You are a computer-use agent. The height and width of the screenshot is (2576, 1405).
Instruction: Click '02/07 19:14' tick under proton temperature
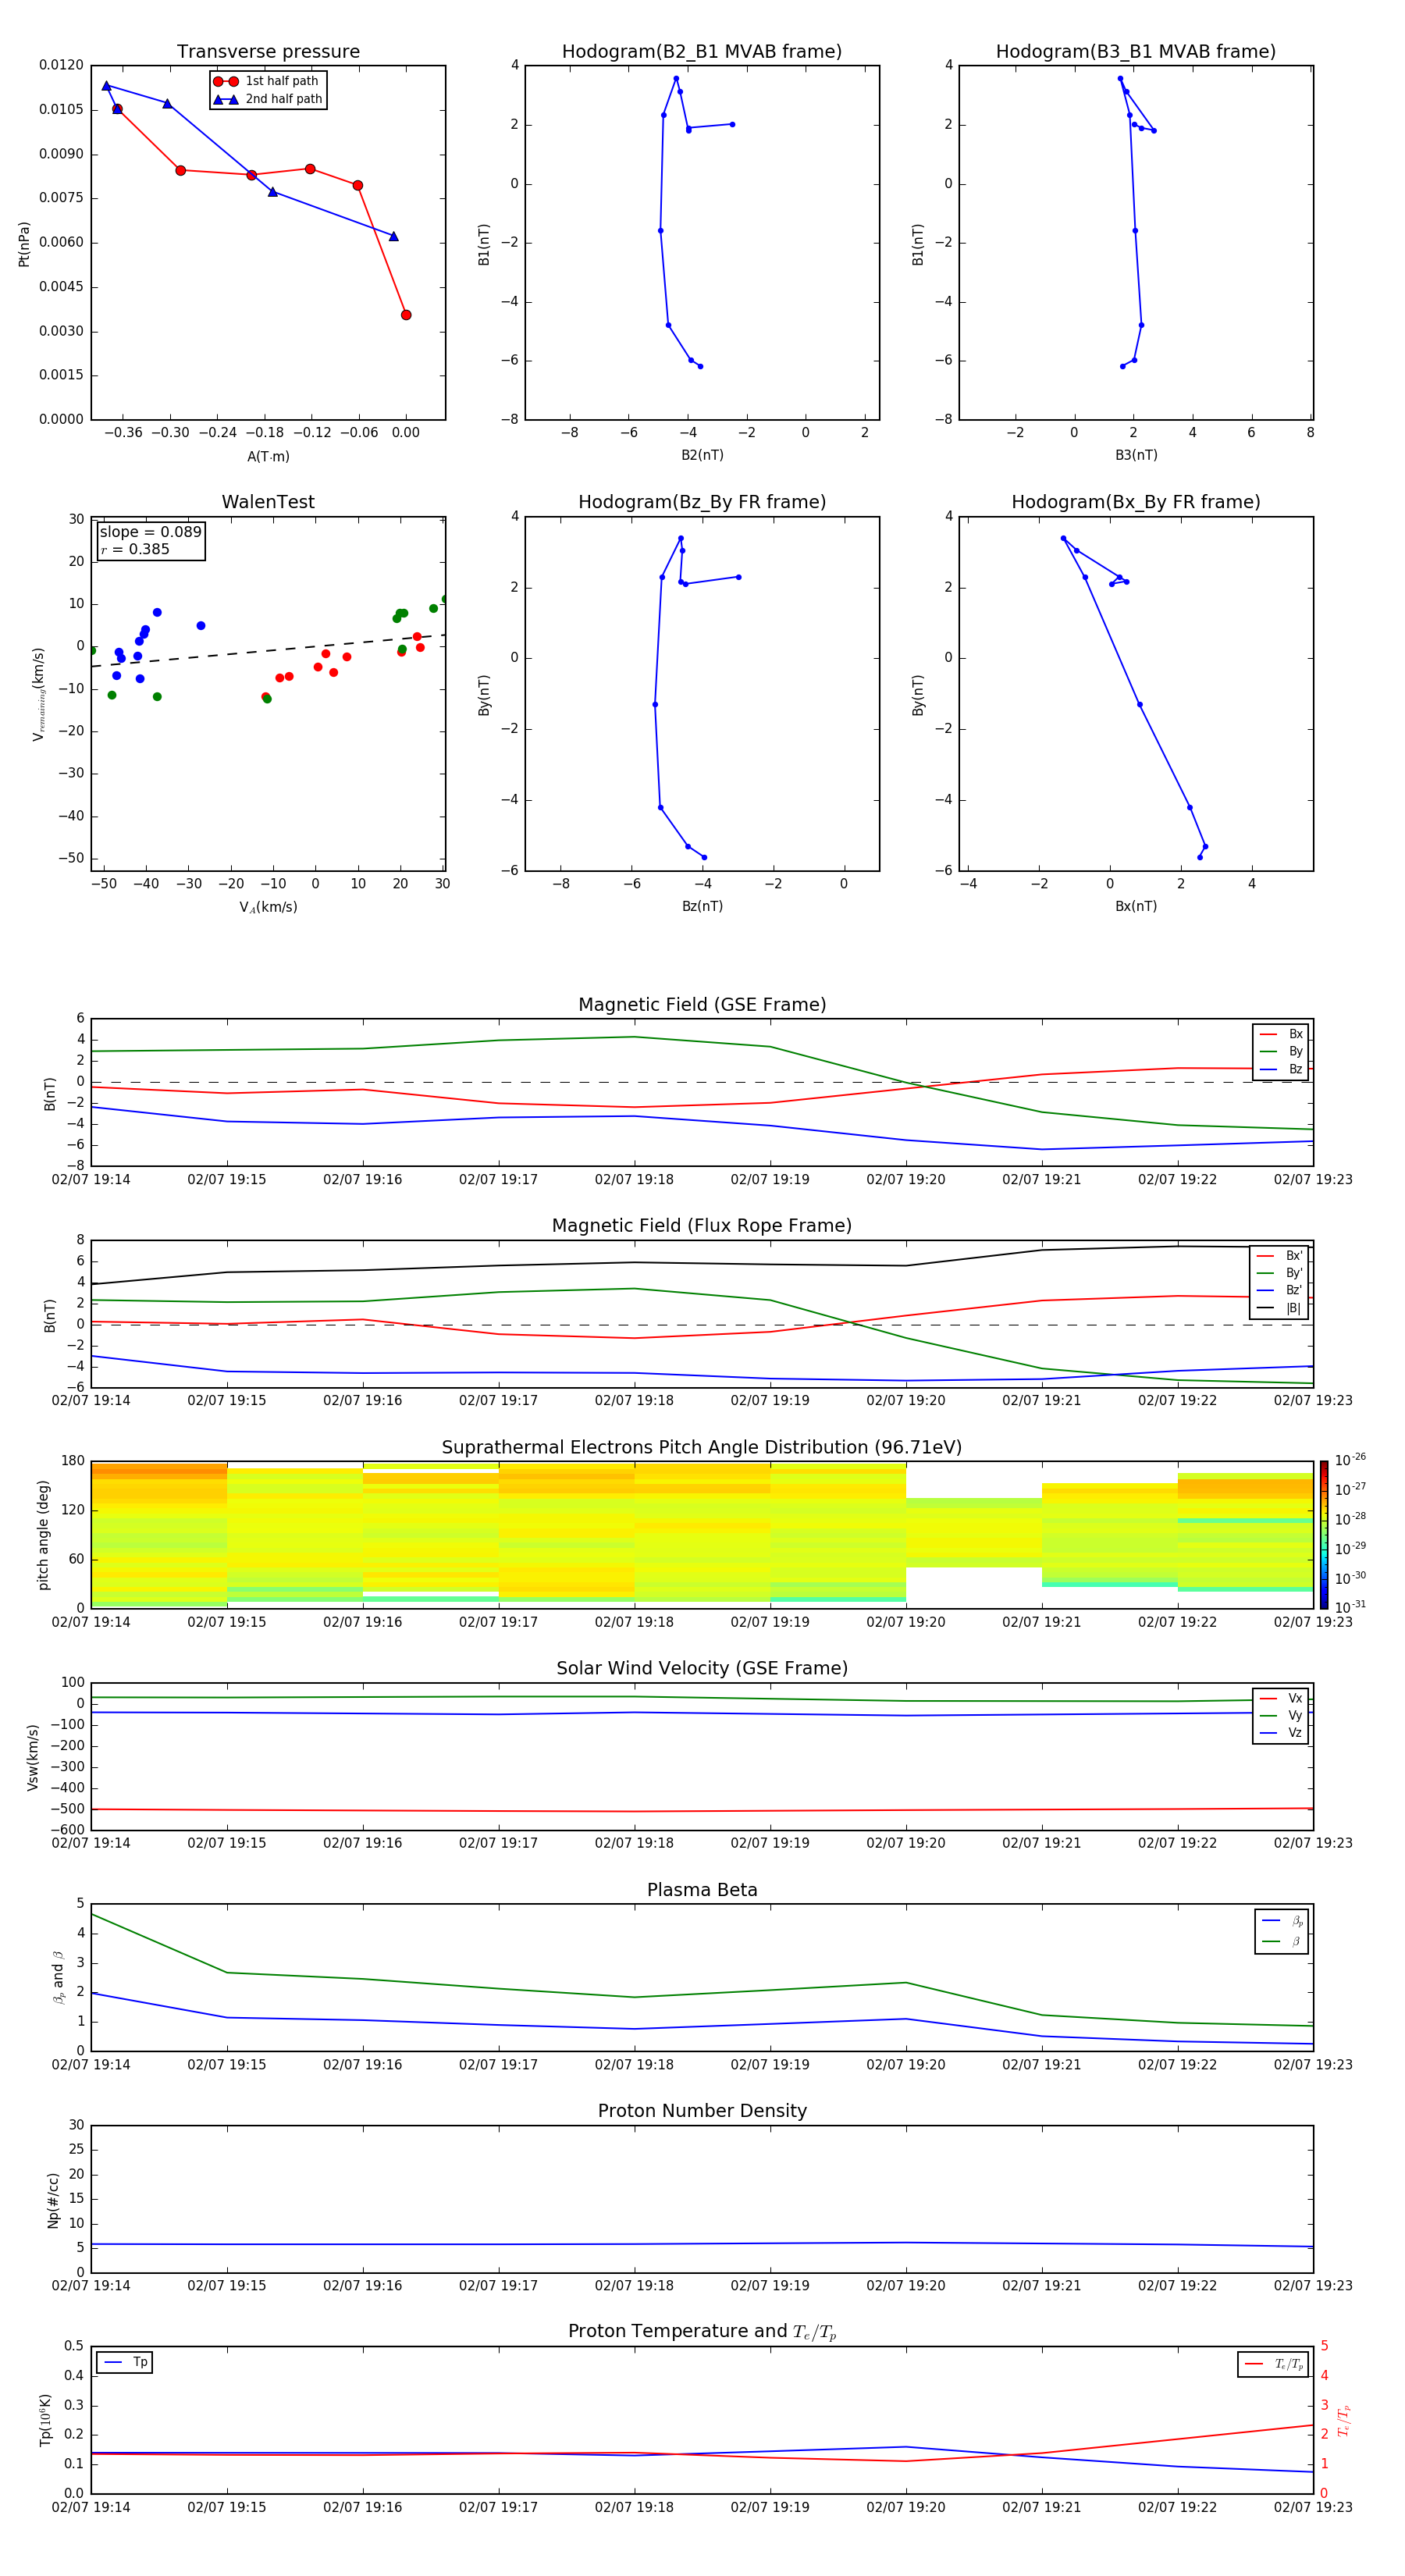point(91,2507)
